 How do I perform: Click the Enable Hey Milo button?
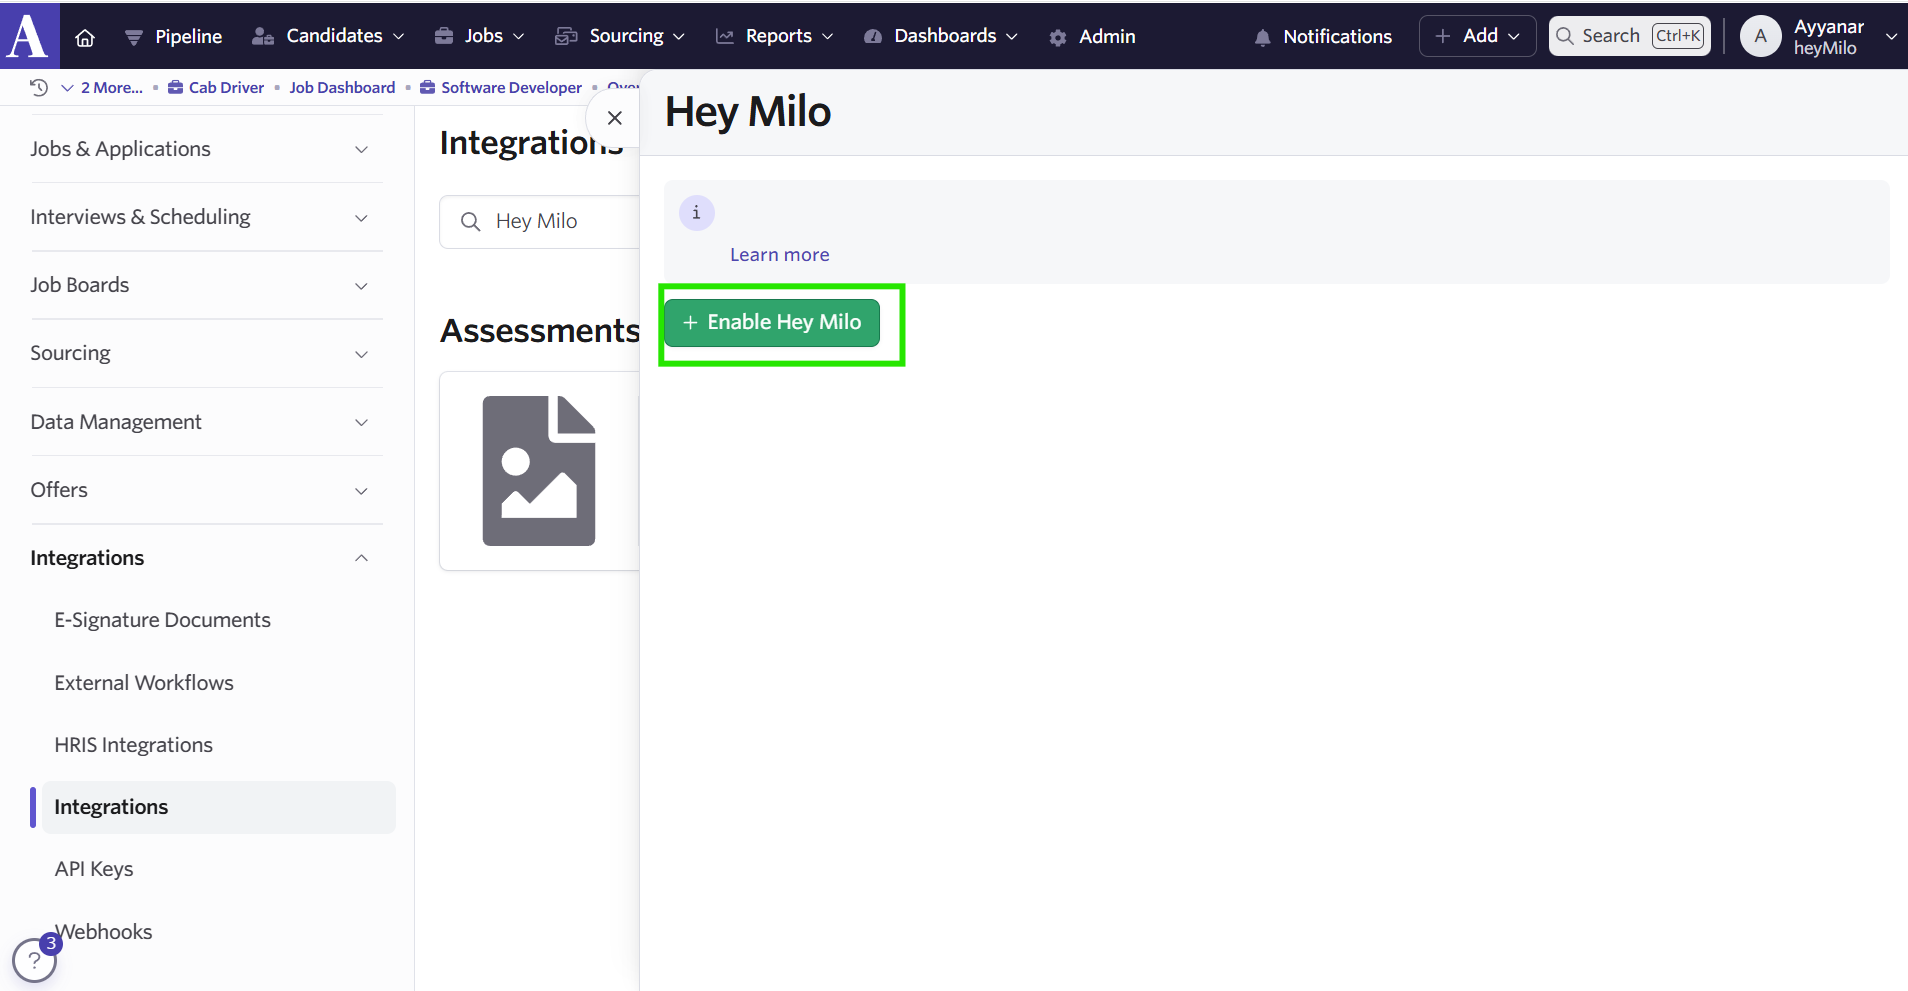[x=772, y=323]
